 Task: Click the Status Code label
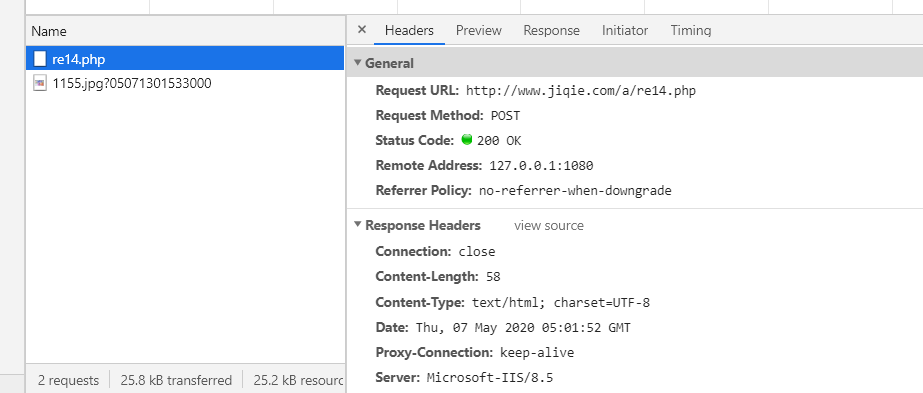[415, 141]
